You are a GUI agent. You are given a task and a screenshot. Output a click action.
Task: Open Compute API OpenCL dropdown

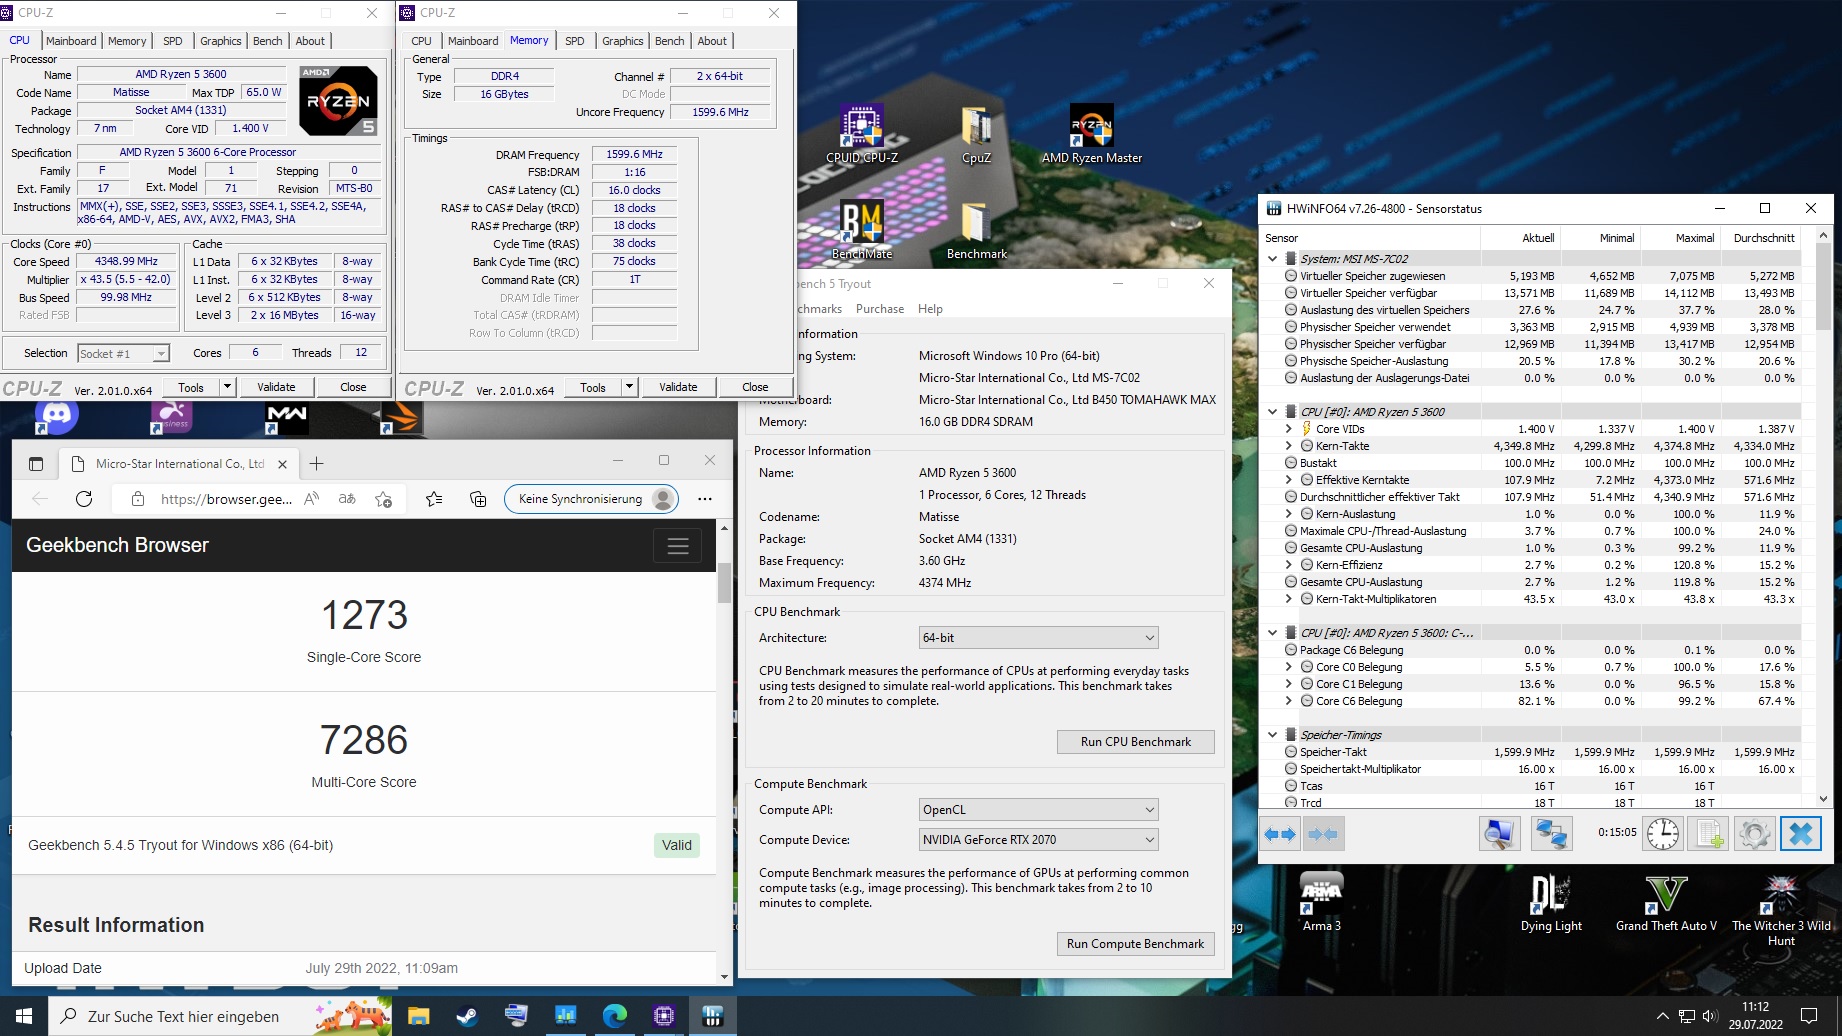click(1039, 810)
